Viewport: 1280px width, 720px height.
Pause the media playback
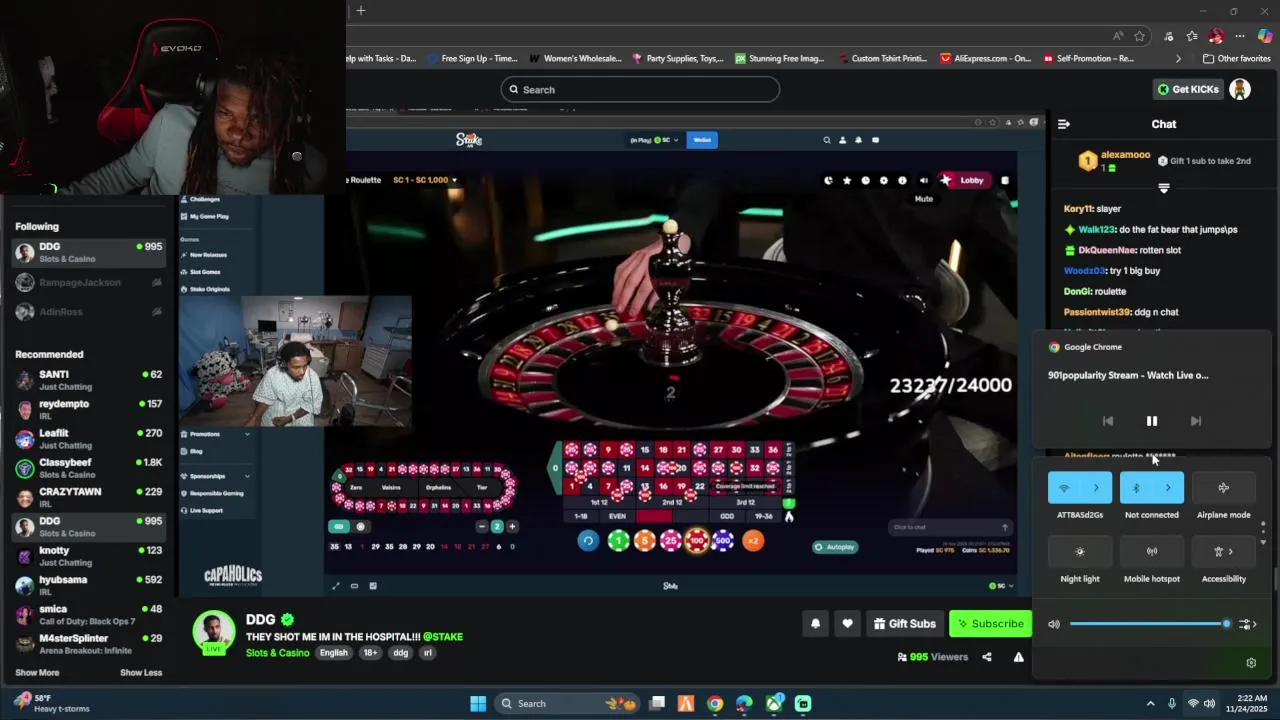click(x=1152, y=421)
